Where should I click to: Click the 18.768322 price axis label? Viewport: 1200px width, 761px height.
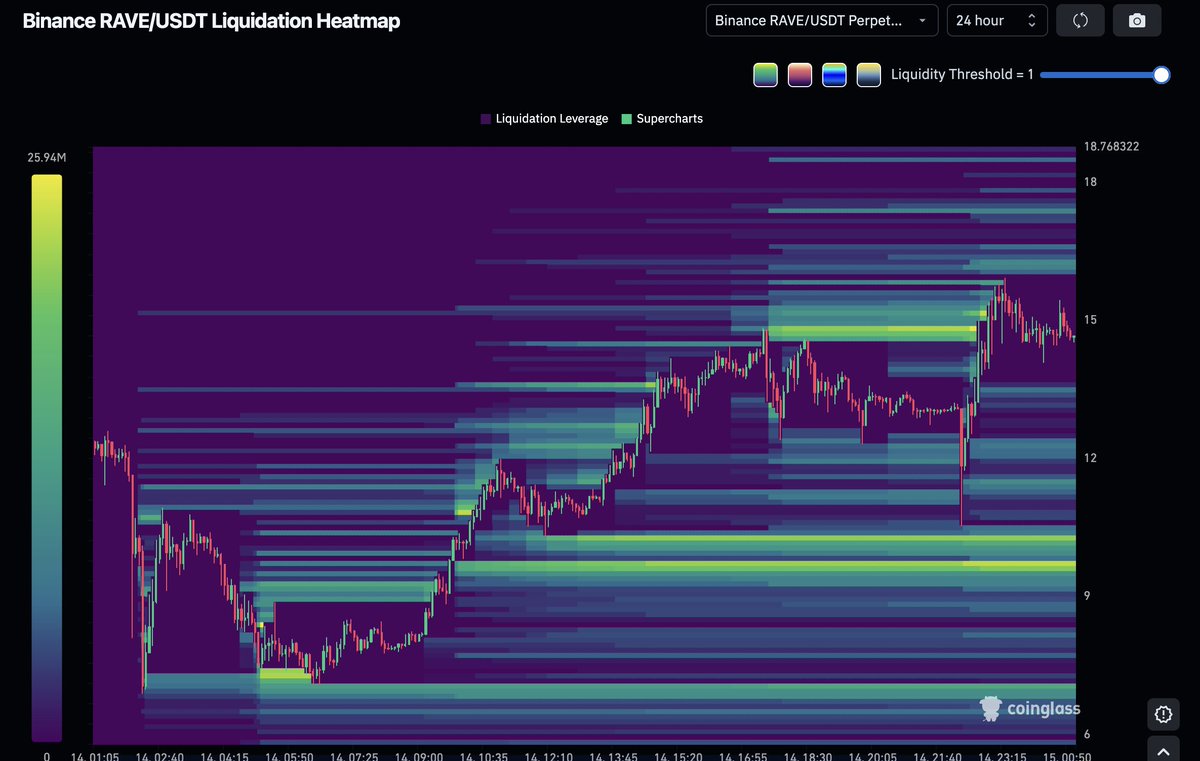click(1111, 146)
